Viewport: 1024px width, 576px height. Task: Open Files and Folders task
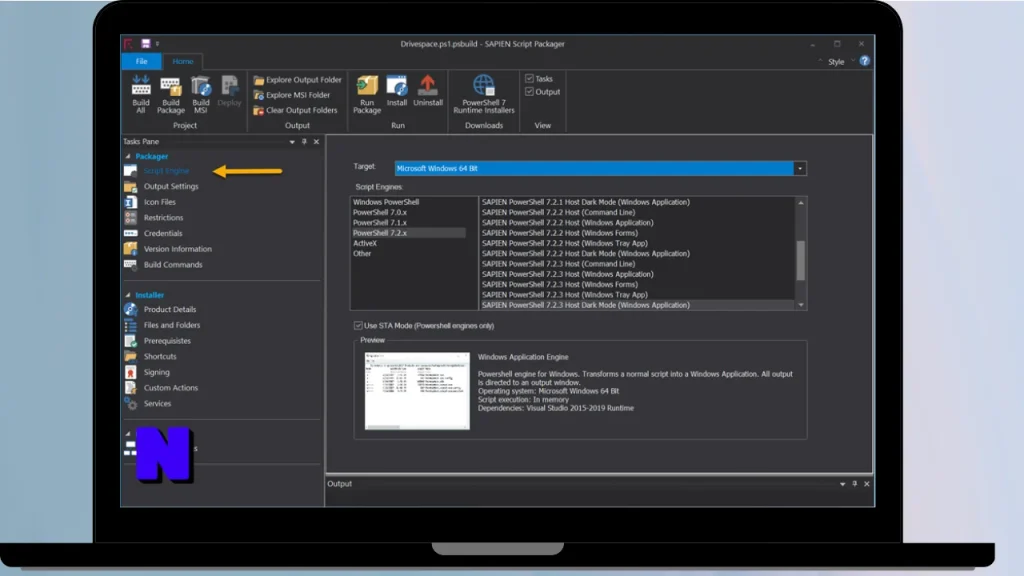[172, 325]
